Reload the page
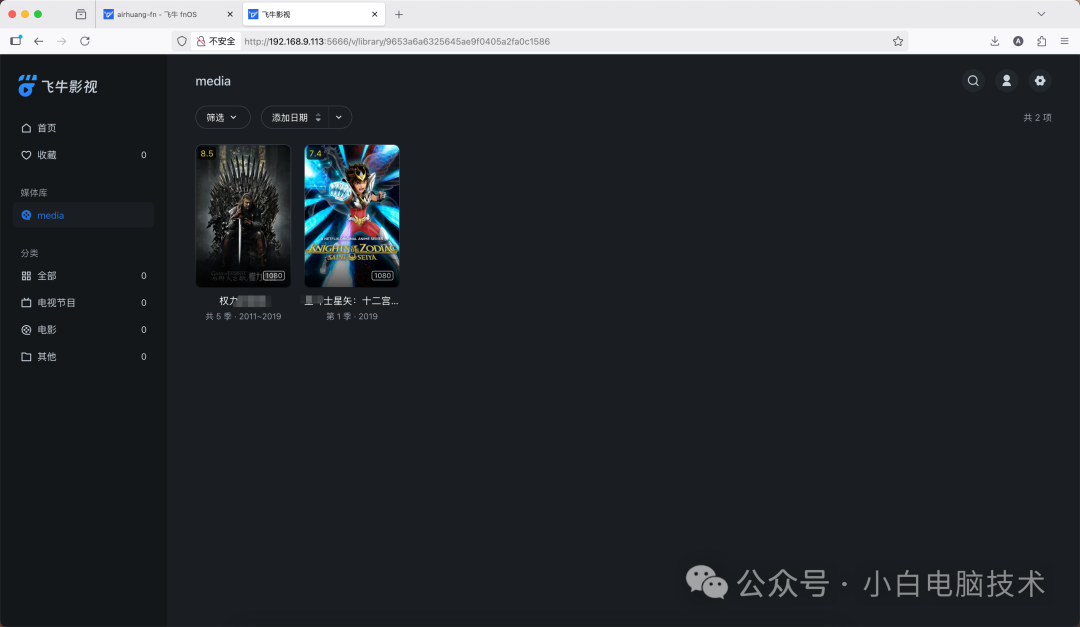This screenshot has width=1080, height=627. click(85, 41)
